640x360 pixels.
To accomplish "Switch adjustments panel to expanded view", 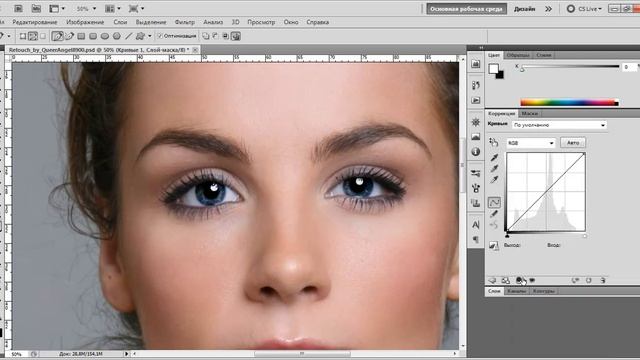I will tap(505, 280).
